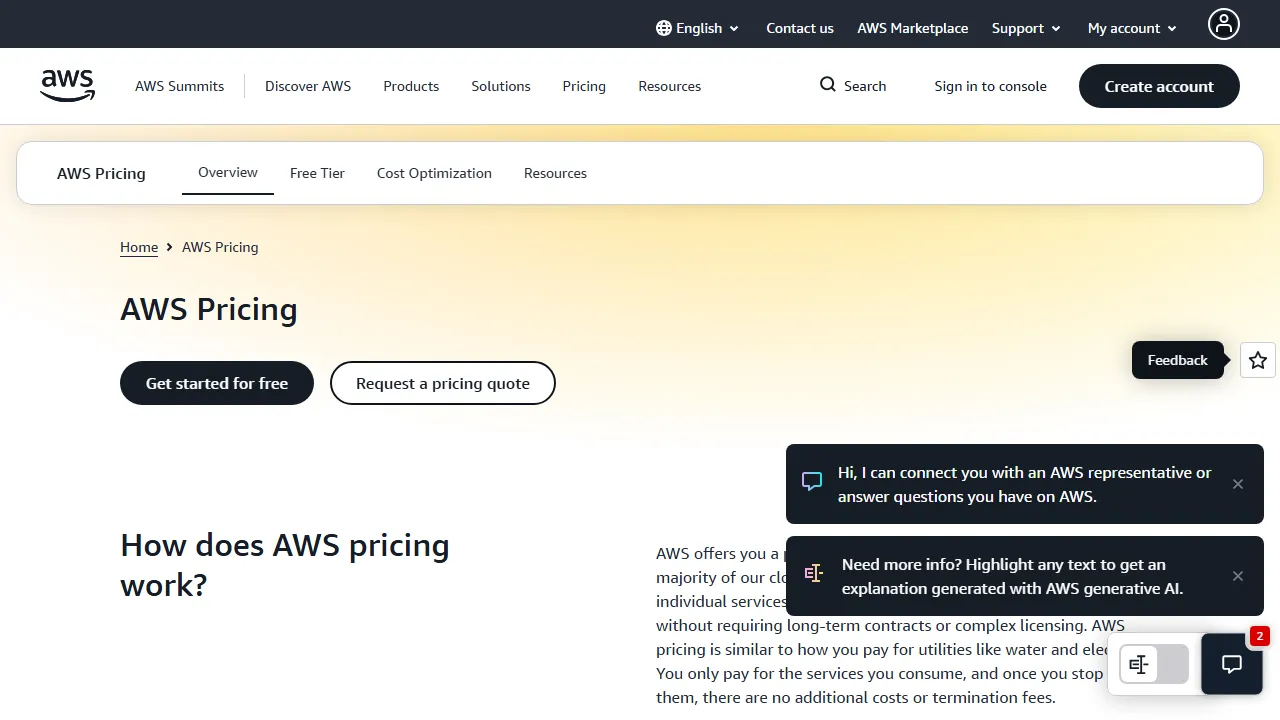Click the AWS Pricing breadcrumb text
Viewport: 1280px width, 720px height.
point(220,247)
